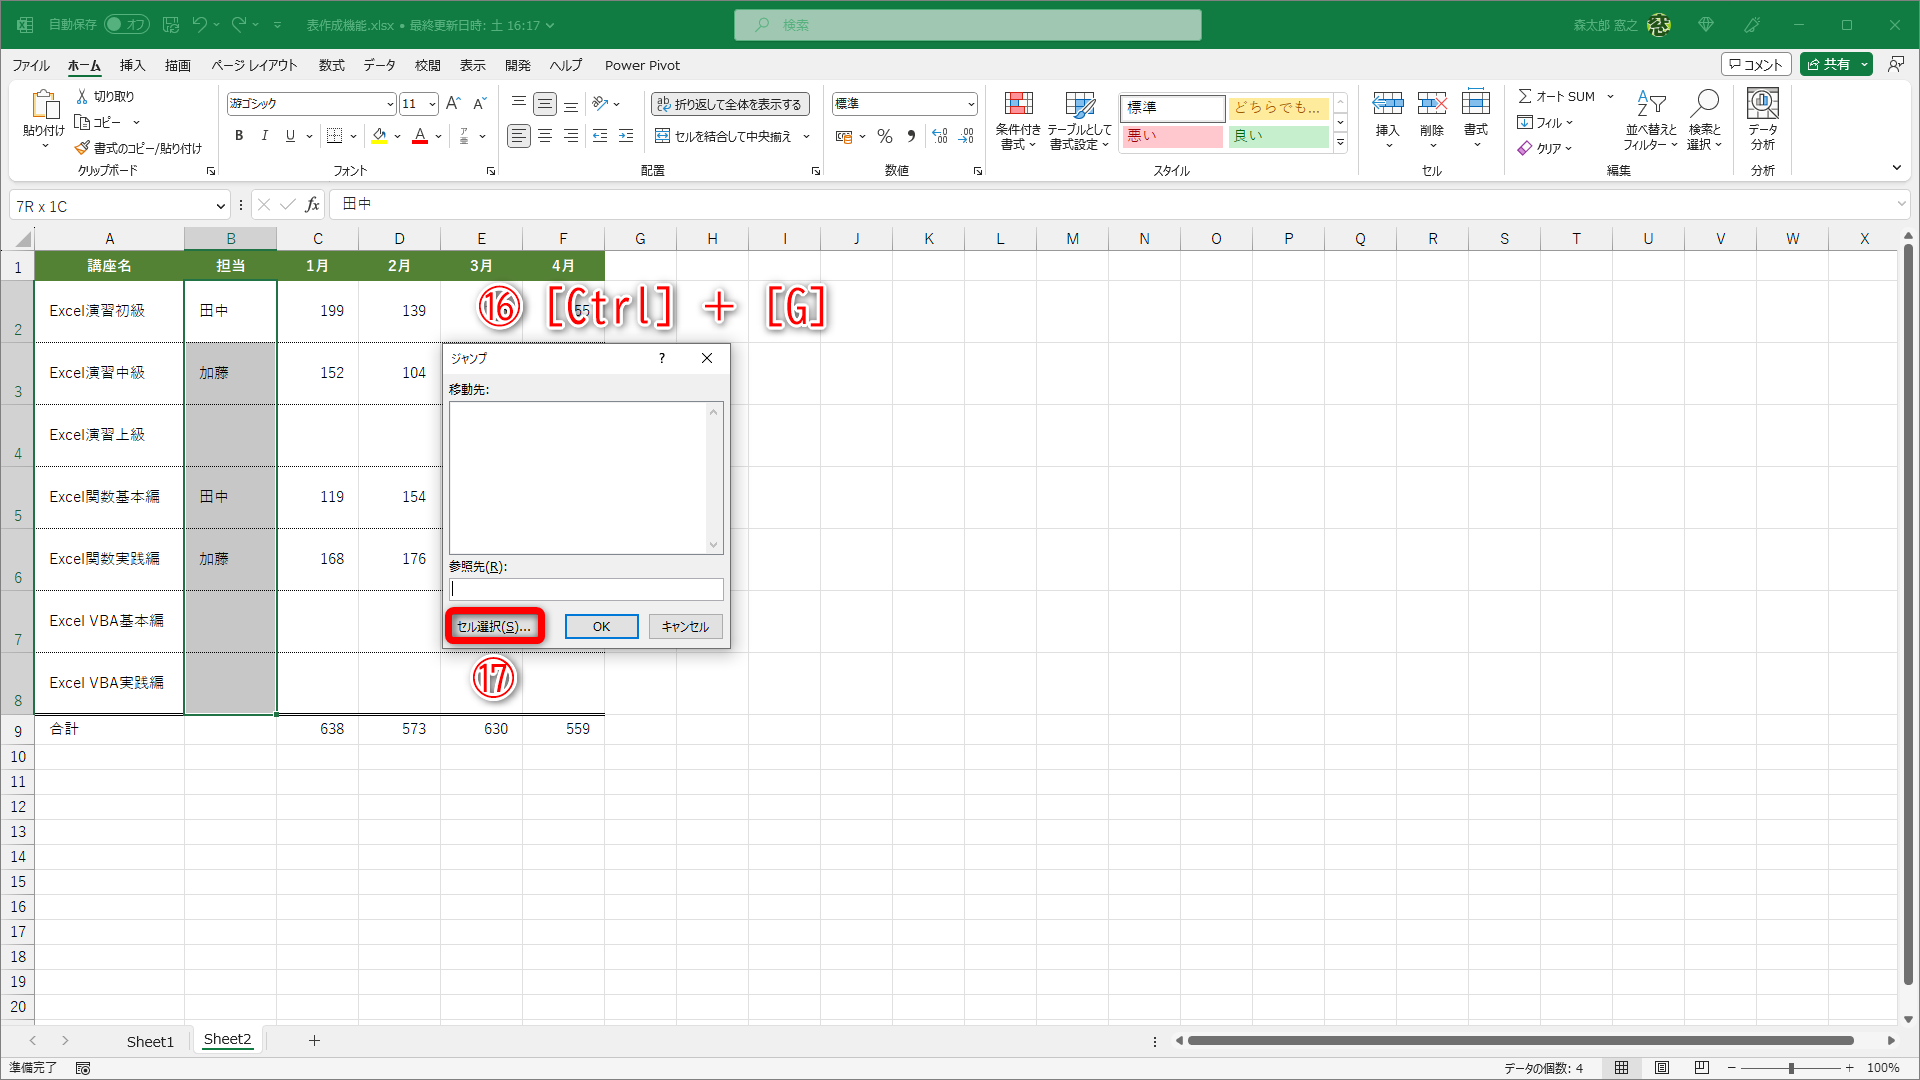Click the Format Painter brush icon
The height and width of the screenshot is (1080, 1920).
pyautogui.click(x=82, y=148)
